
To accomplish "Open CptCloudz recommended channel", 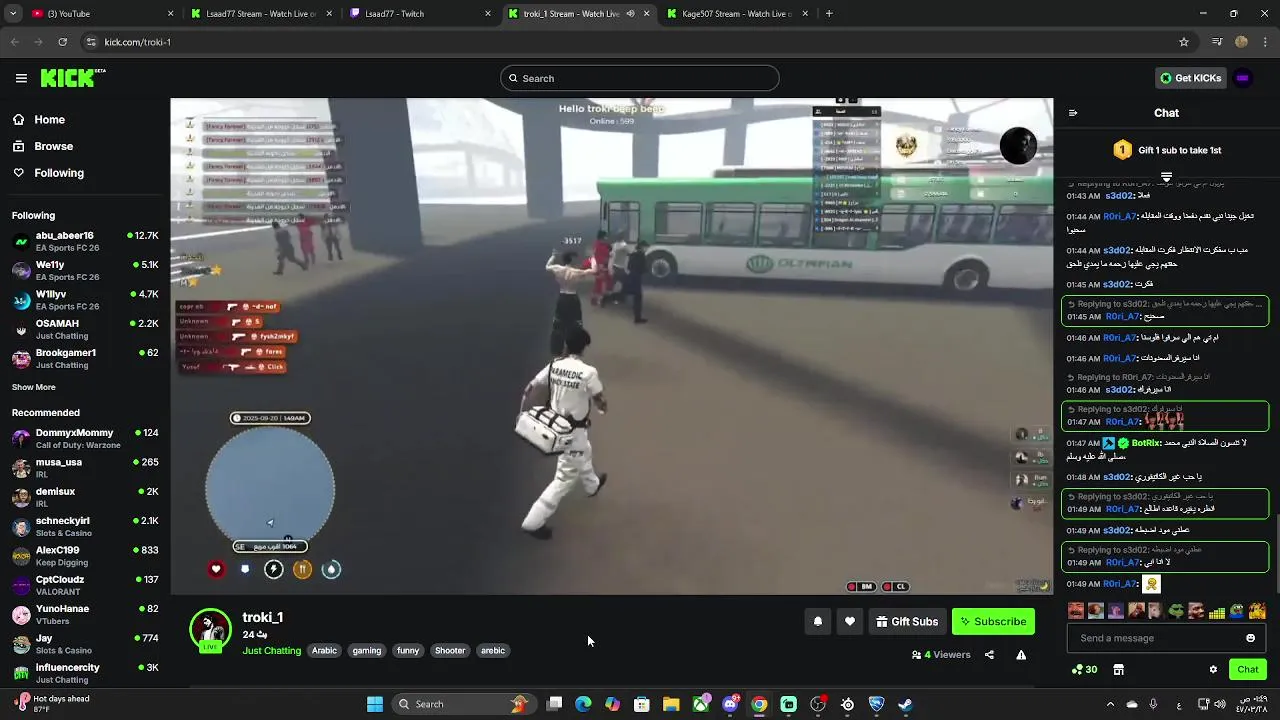I will coord(85,585).
